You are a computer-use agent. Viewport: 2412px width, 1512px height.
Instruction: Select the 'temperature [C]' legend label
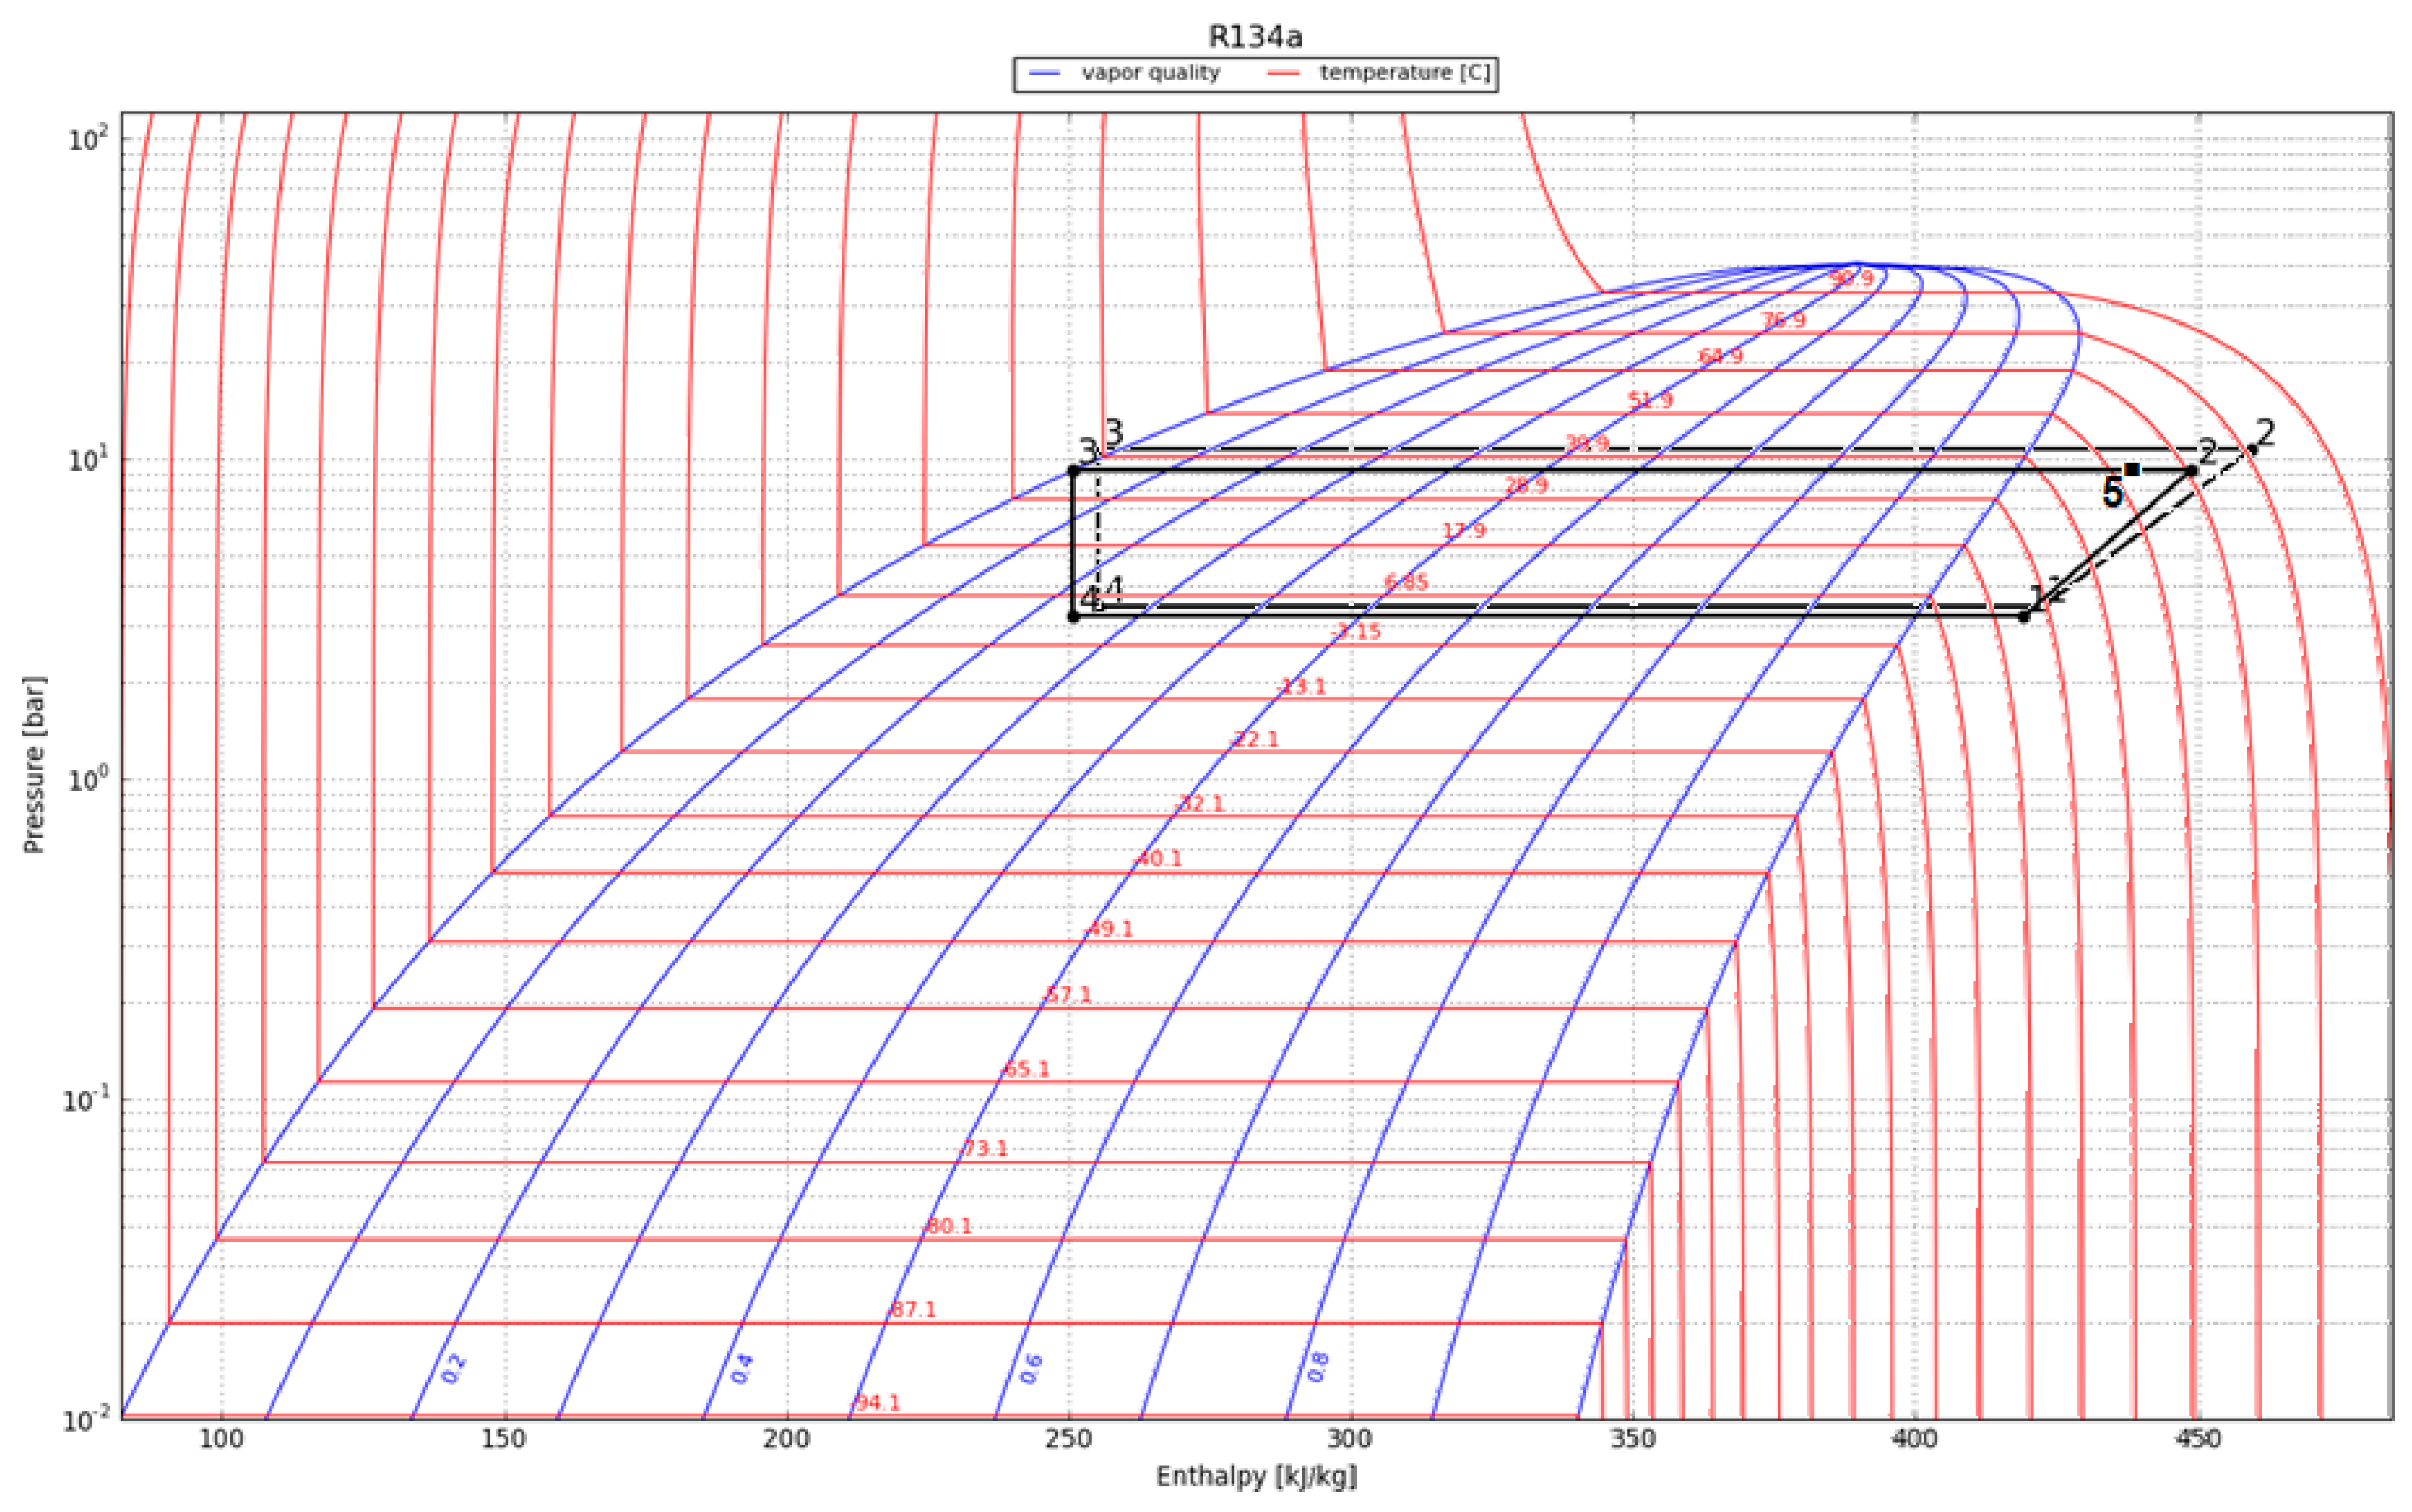click(1404, 73)
